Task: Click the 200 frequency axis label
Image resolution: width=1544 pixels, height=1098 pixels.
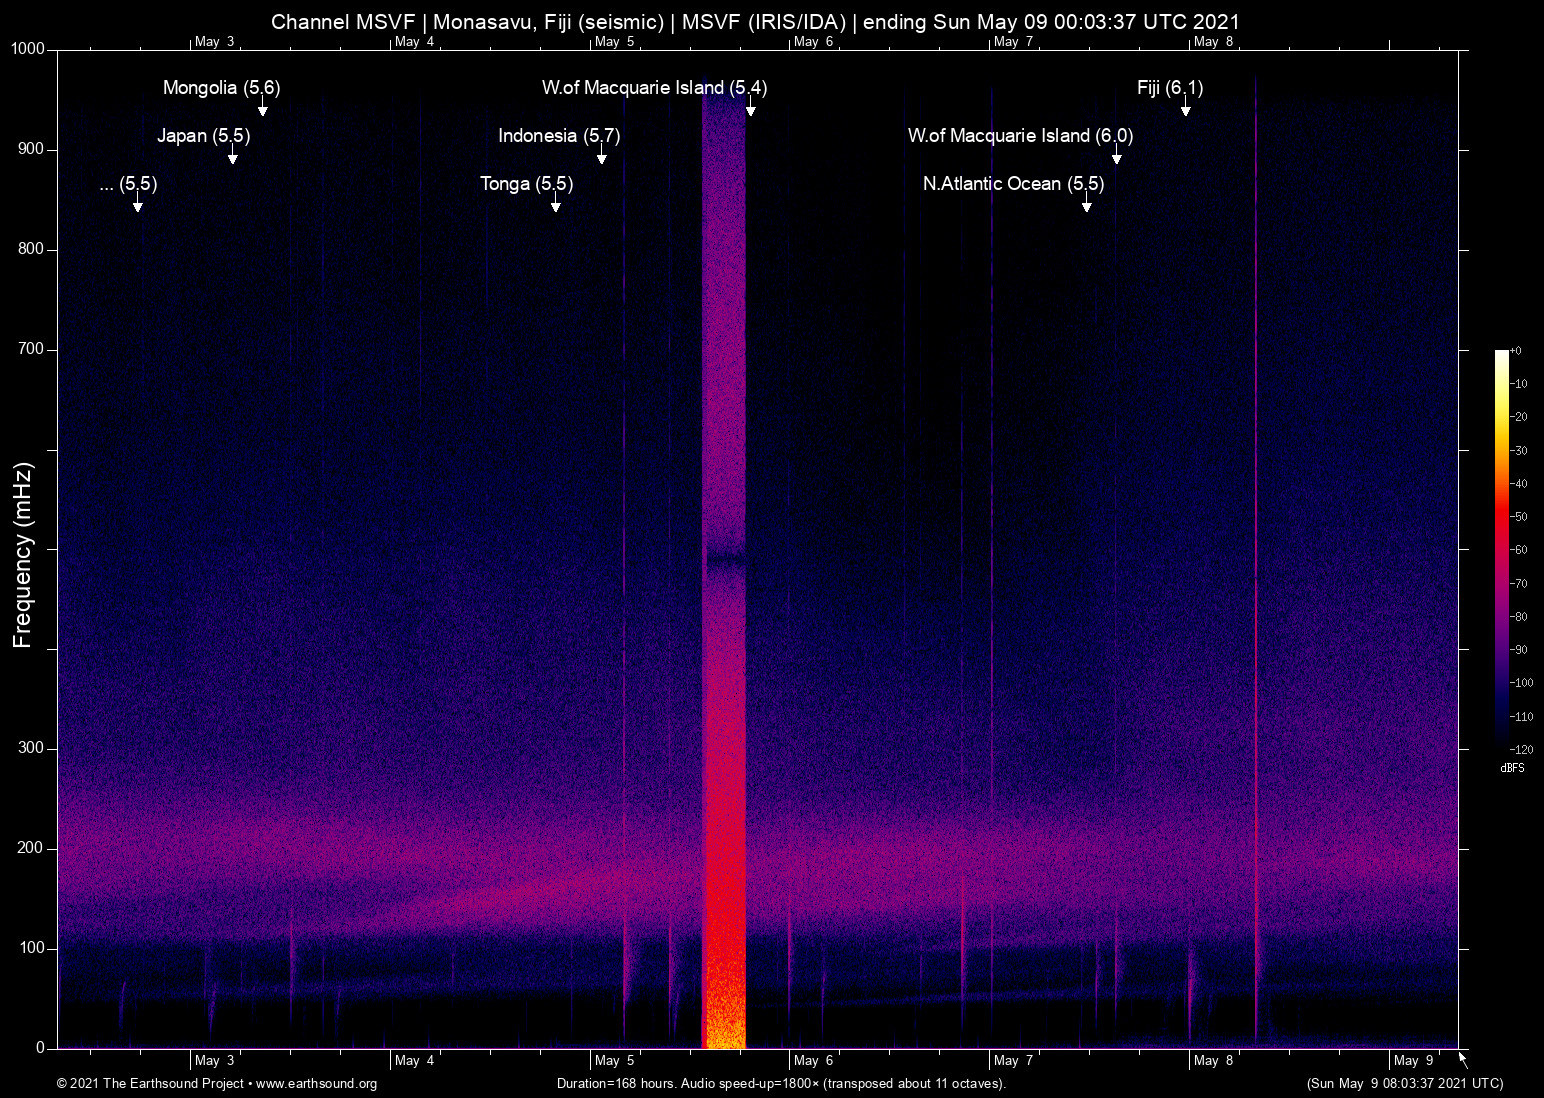Action: pyautogui.click(x=31, y=848)
